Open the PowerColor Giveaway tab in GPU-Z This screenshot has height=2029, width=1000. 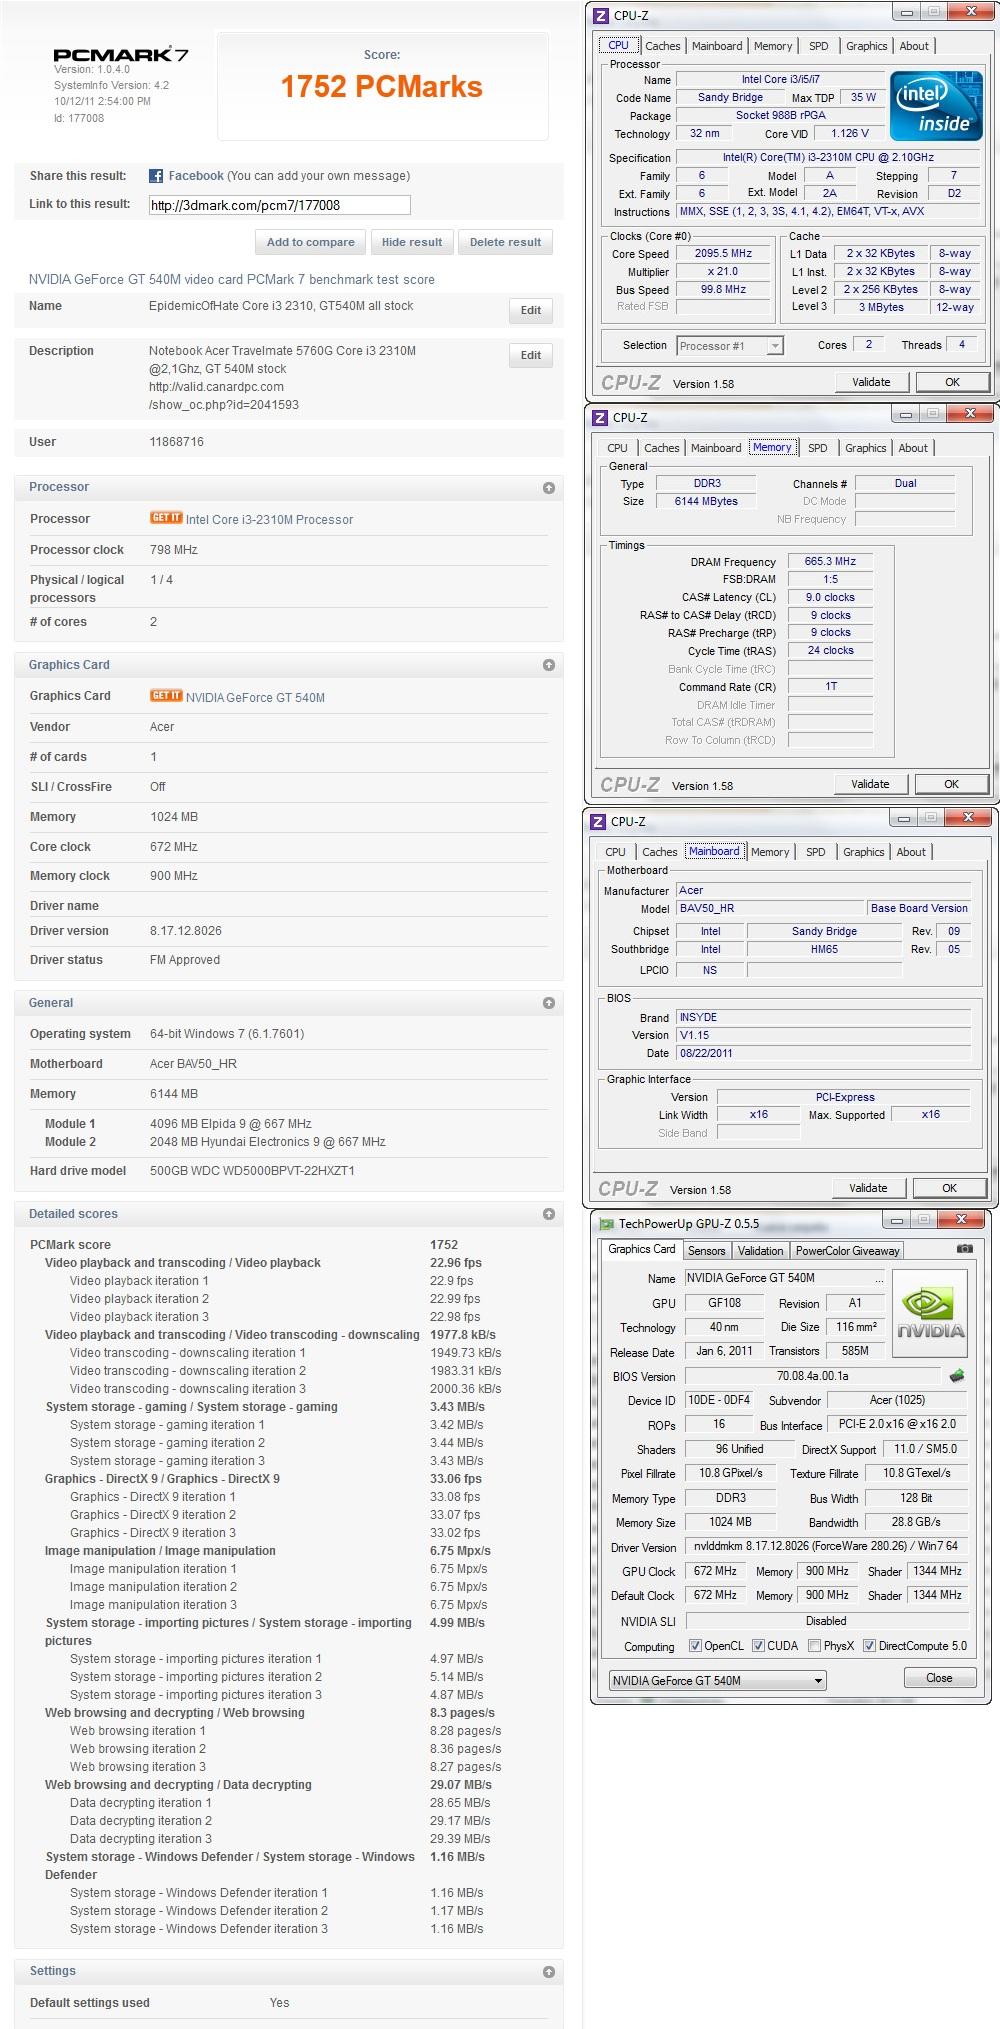pos(847,1251)
